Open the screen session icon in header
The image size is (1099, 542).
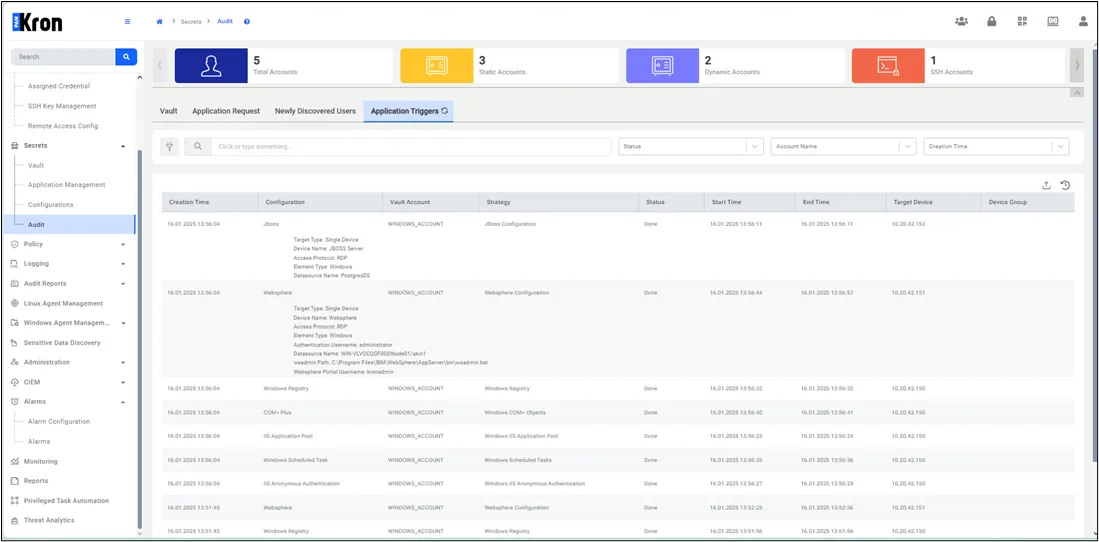click(x=1053, y=21)
